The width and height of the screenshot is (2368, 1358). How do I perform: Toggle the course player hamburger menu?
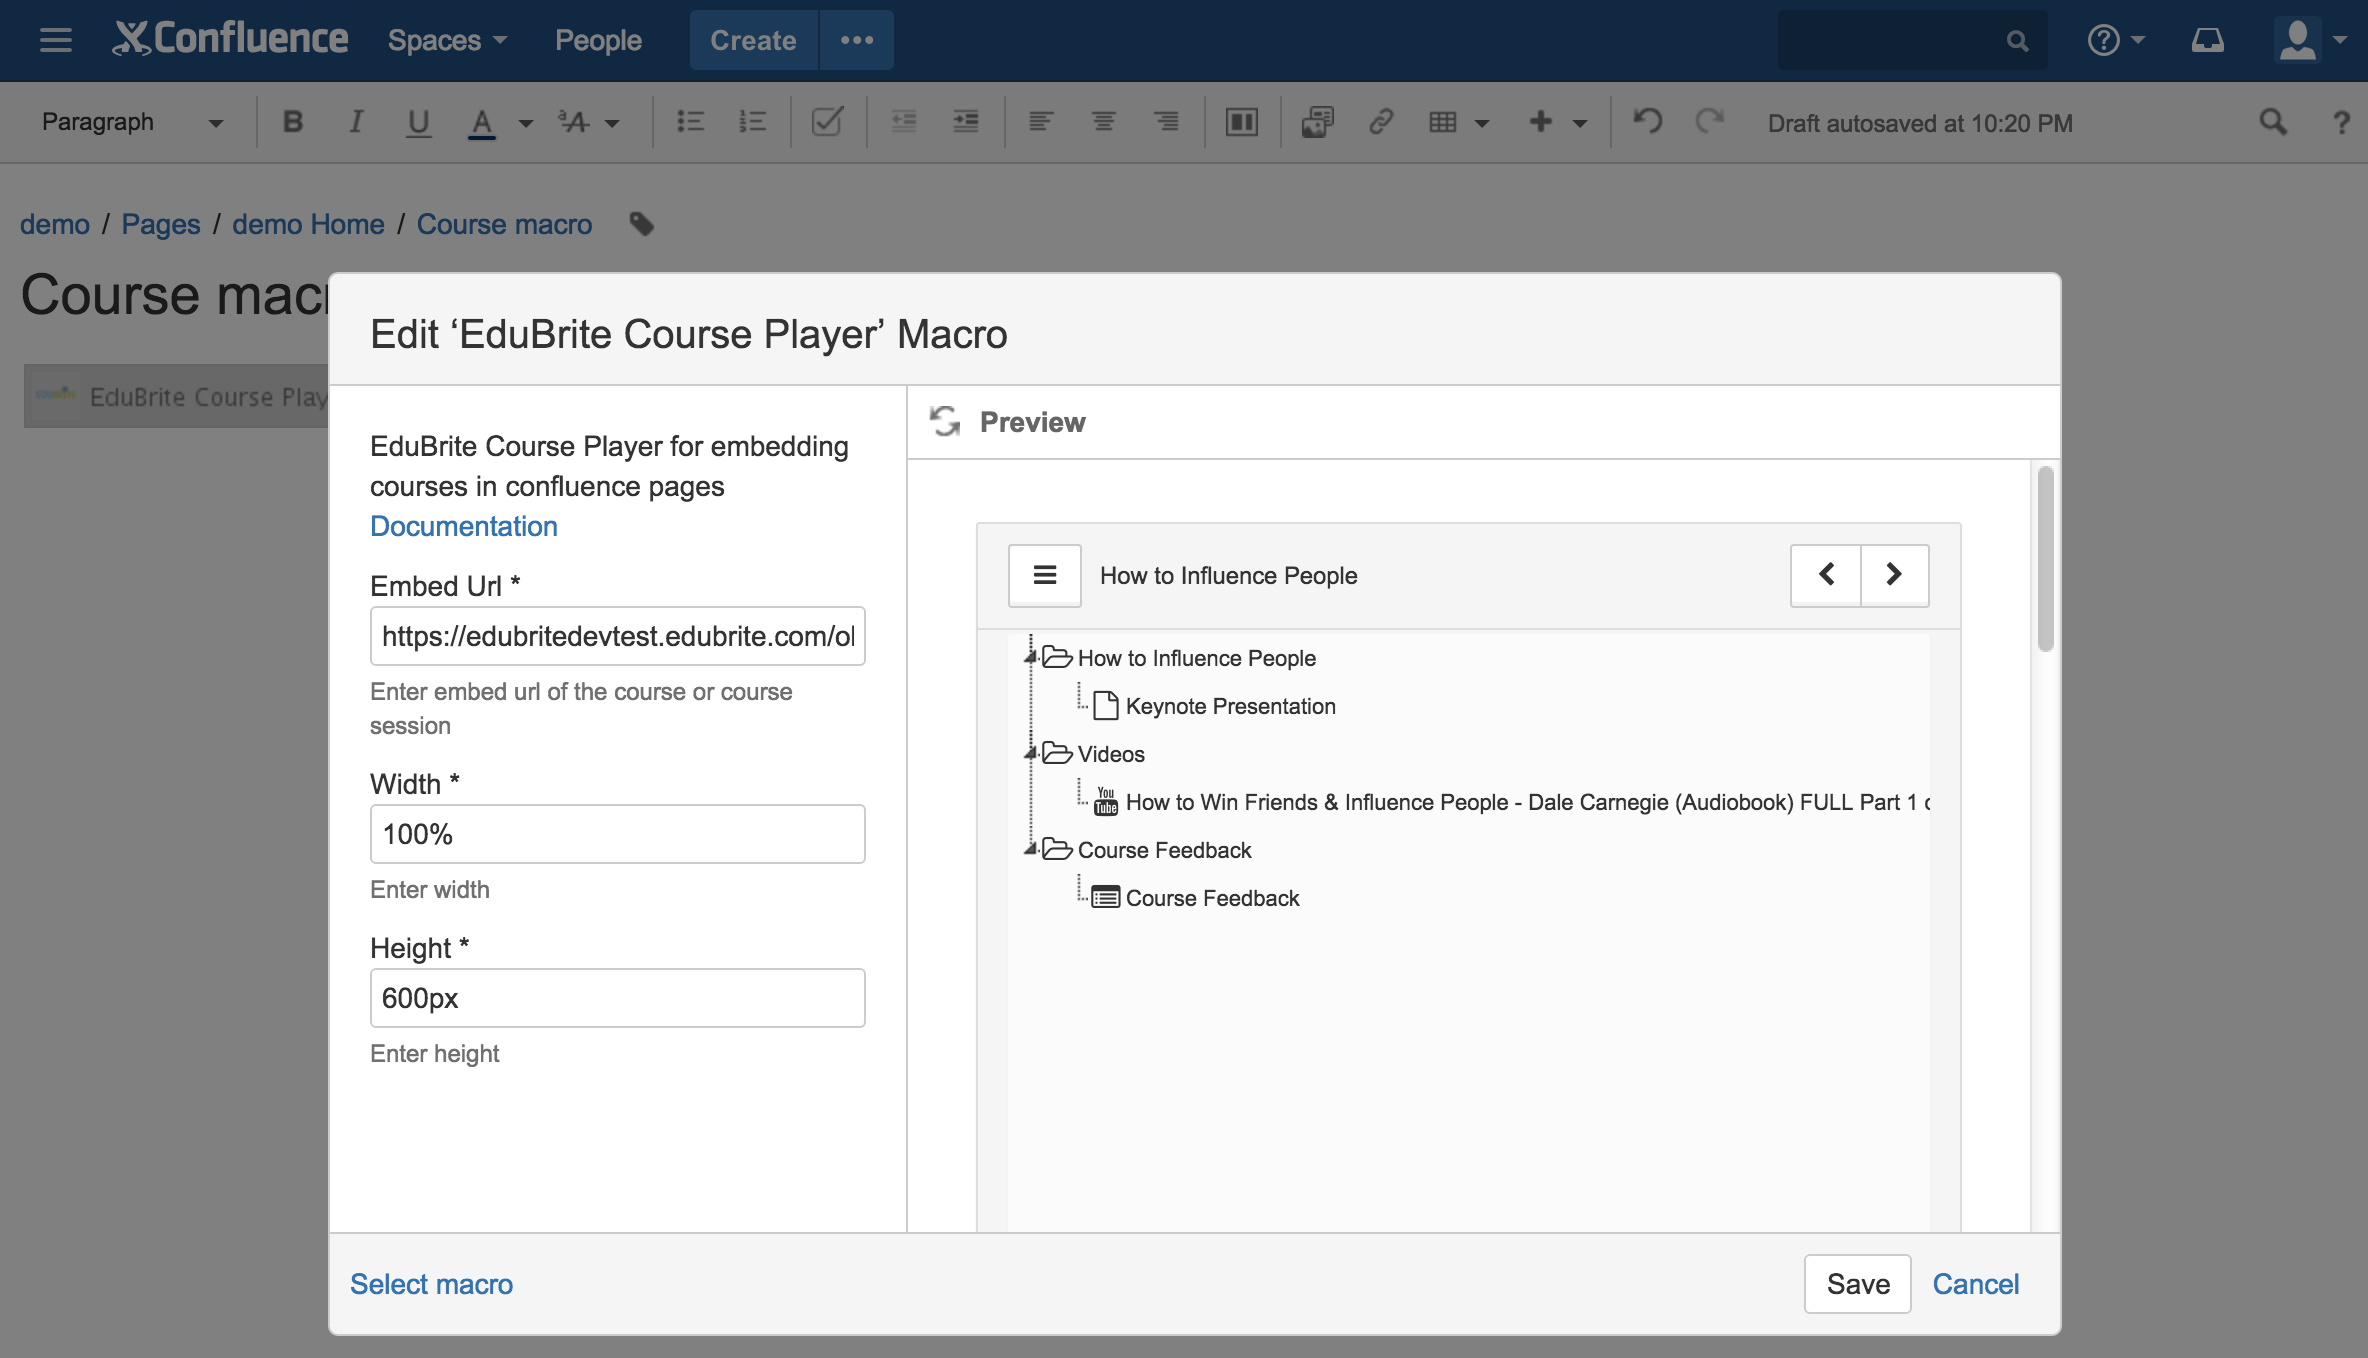(1044, 575)
